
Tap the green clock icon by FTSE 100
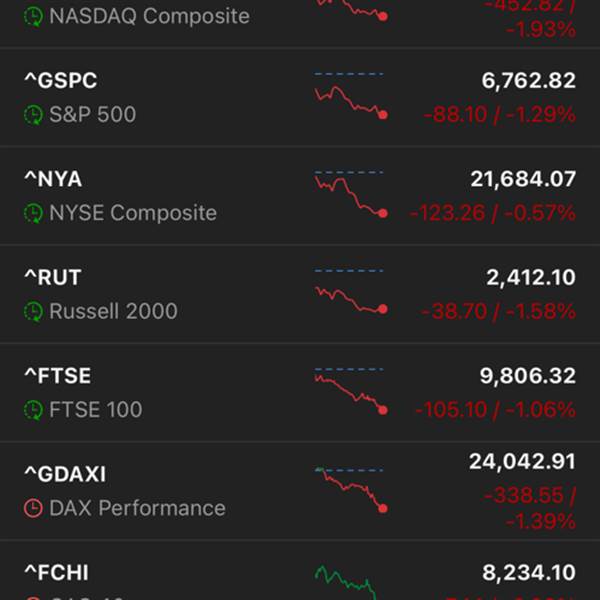point(34,410)
